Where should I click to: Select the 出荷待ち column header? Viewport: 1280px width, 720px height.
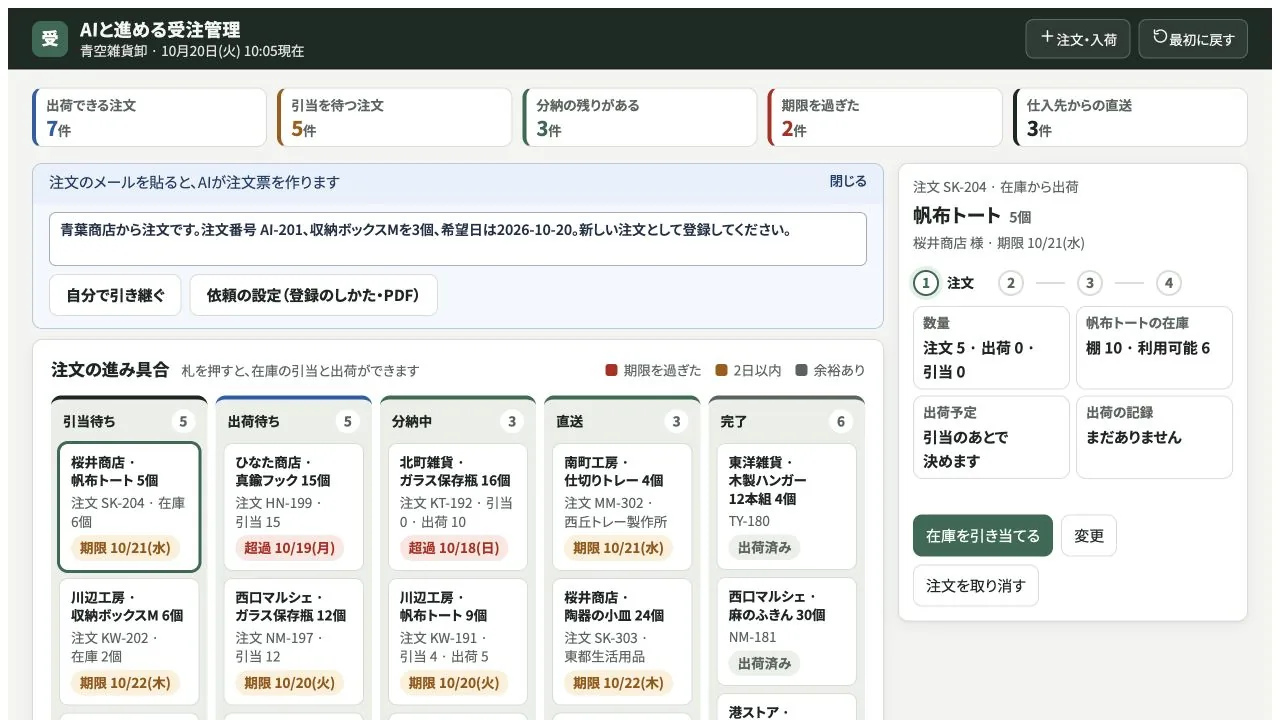point(294,421)
